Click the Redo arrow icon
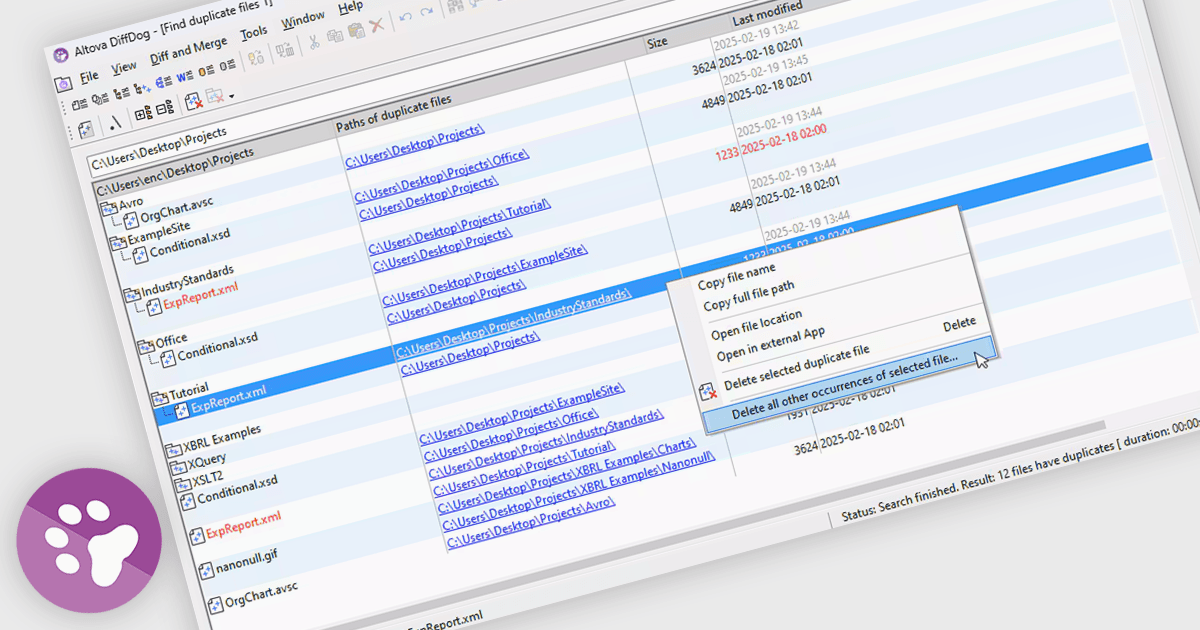The image size is (1200, 630). (427, 13)
